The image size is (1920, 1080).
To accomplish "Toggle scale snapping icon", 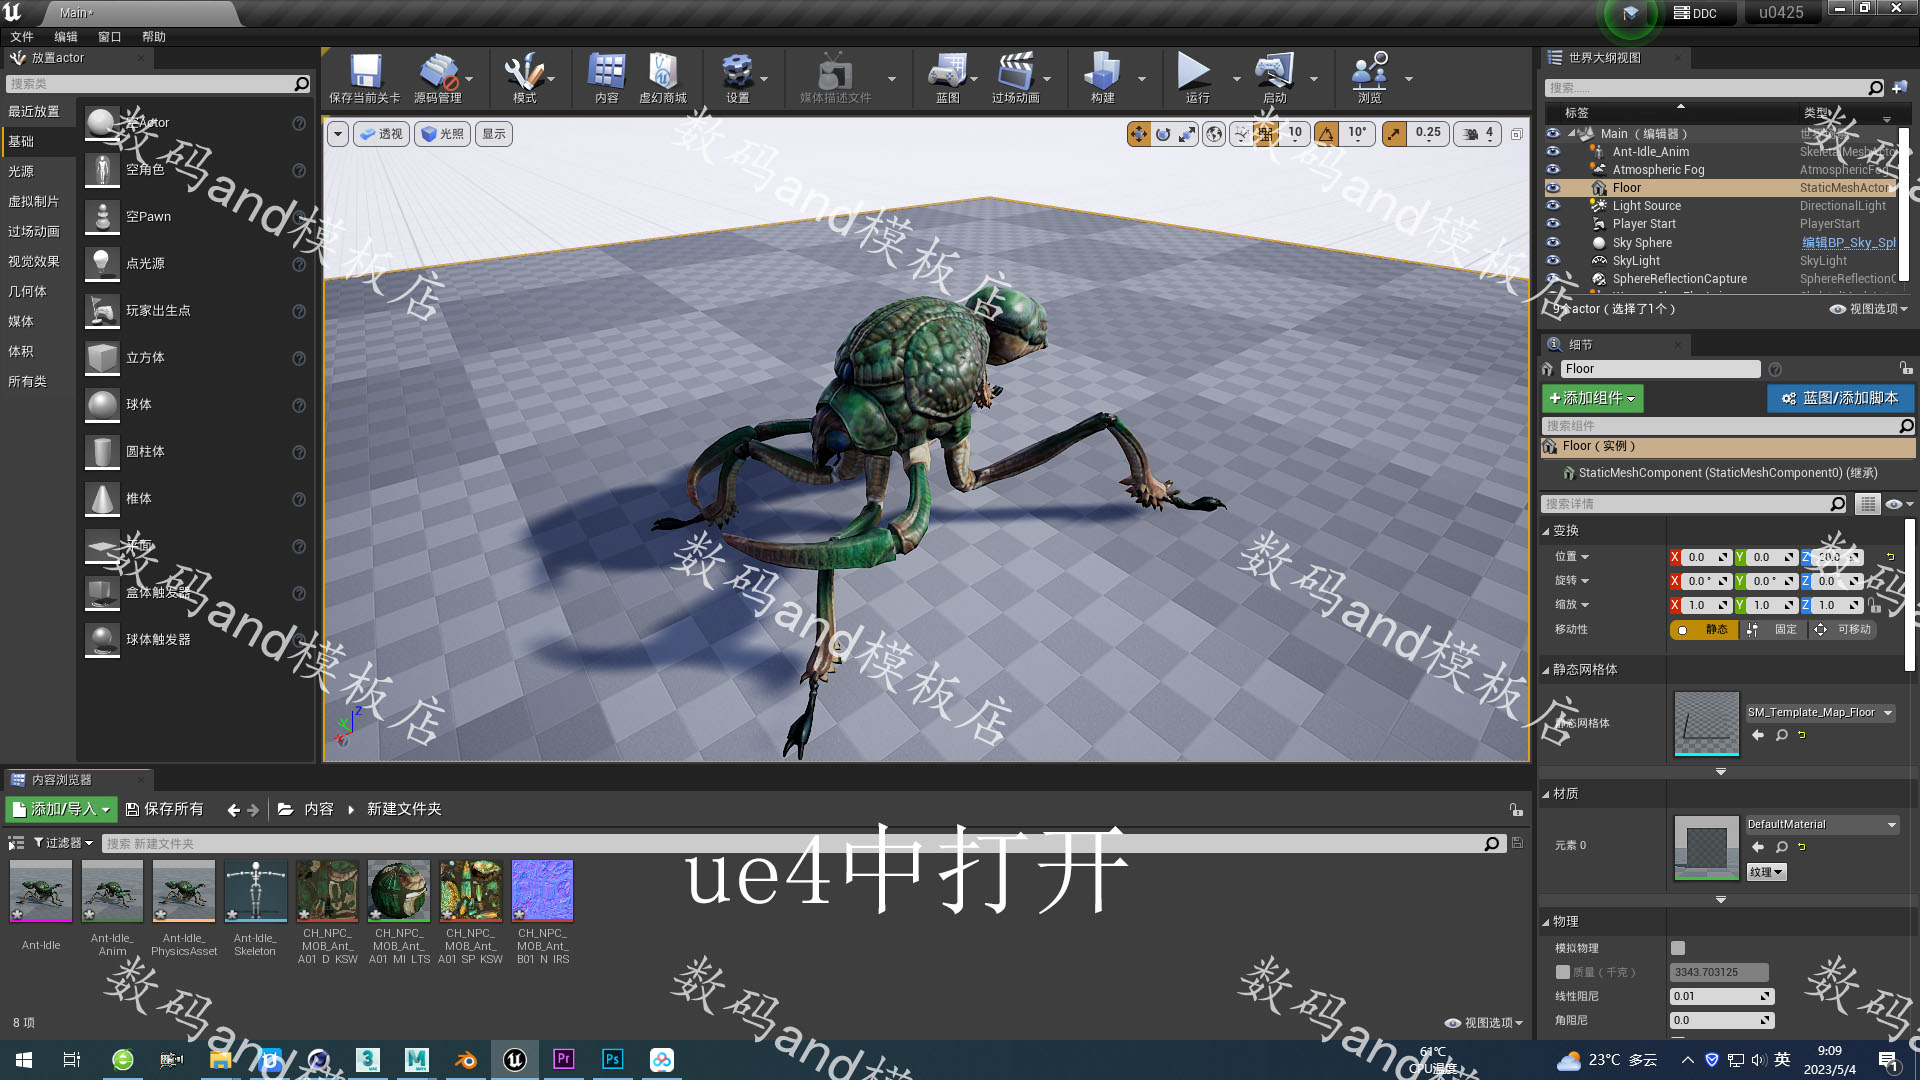I will coord(1394,134).
